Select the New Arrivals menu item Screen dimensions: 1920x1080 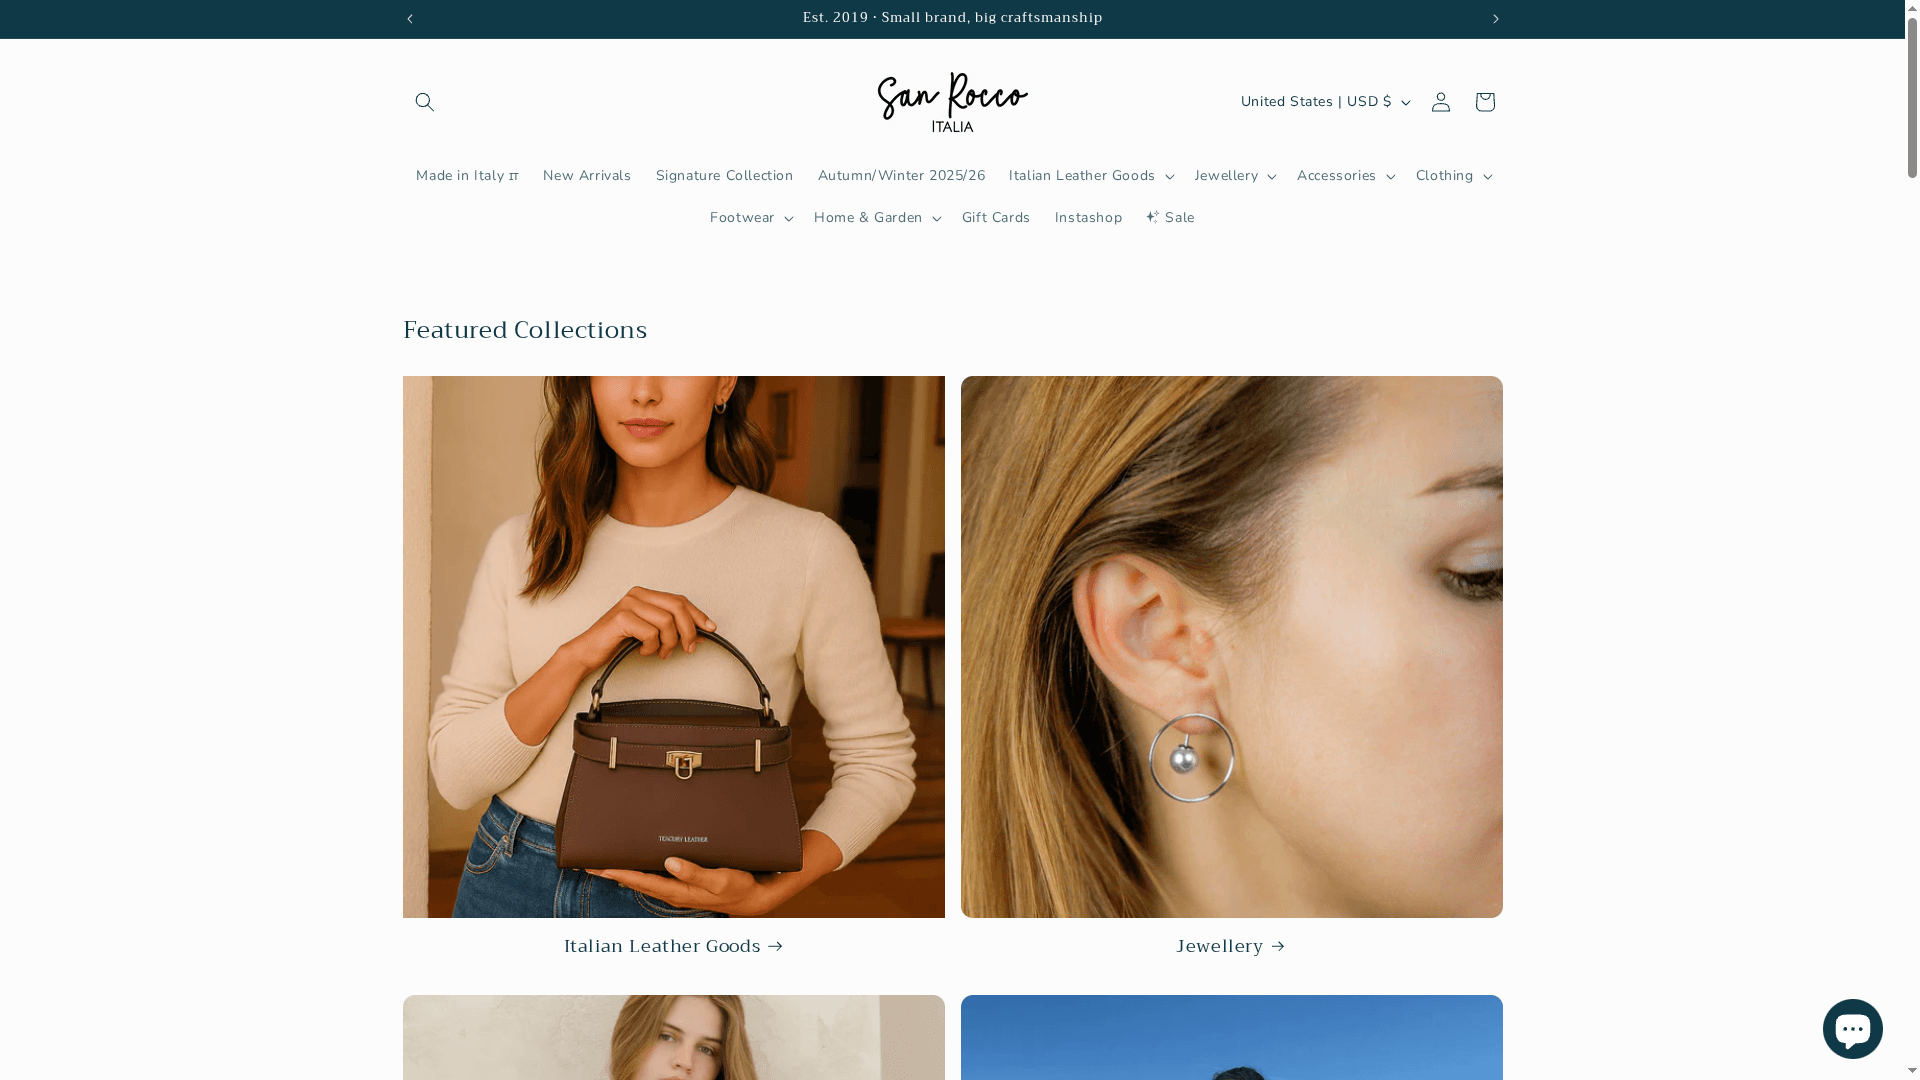tap(586, 175)
